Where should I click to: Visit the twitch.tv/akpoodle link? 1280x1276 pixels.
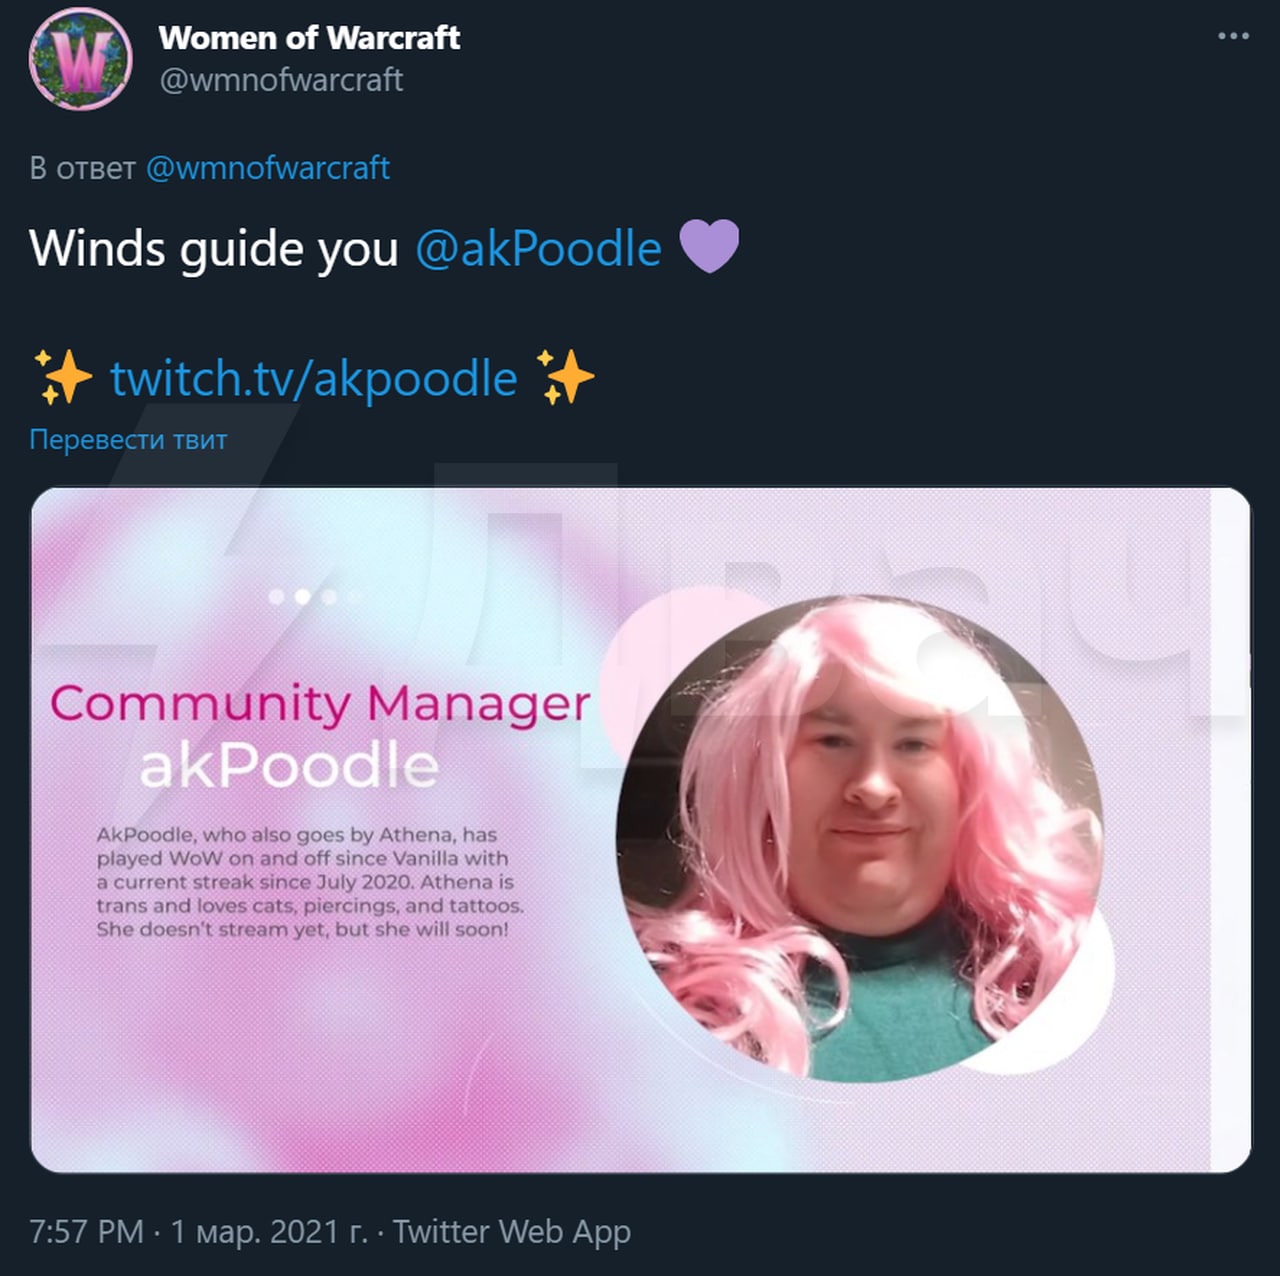pyautogui.click(x=313, y=379)
